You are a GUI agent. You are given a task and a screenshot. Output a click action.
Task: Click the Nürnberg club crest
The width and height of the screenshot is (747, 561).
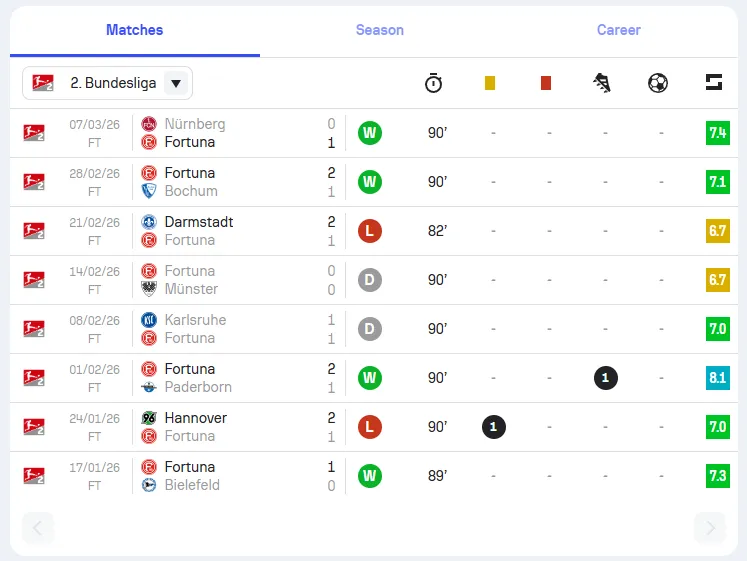click(x=149, y=124)
